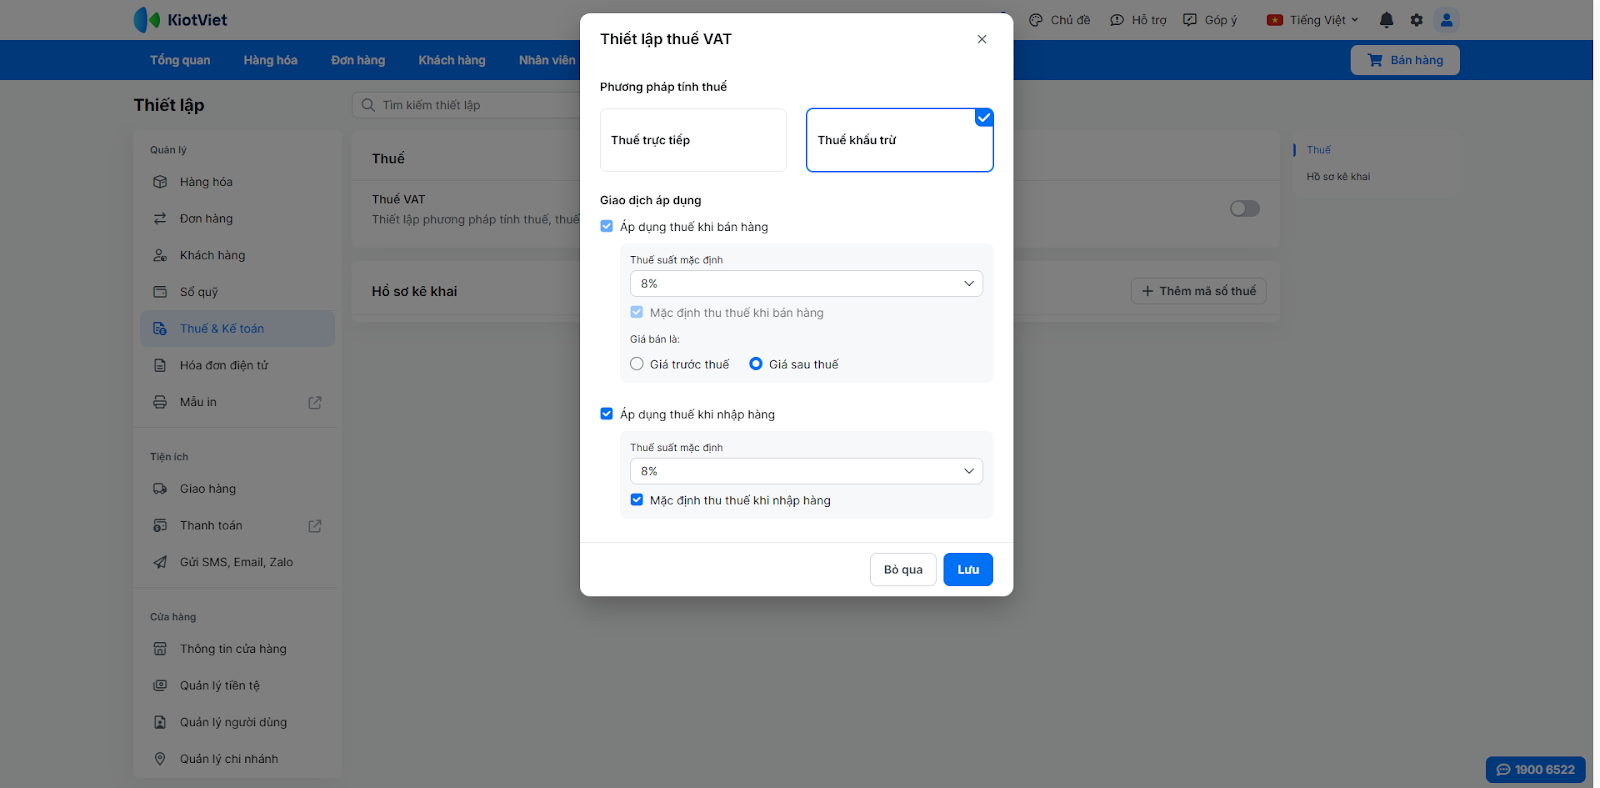1600x788 pixels.
Task: Open the Tiếng Việt language dropdown
Action: point(1313,20)
